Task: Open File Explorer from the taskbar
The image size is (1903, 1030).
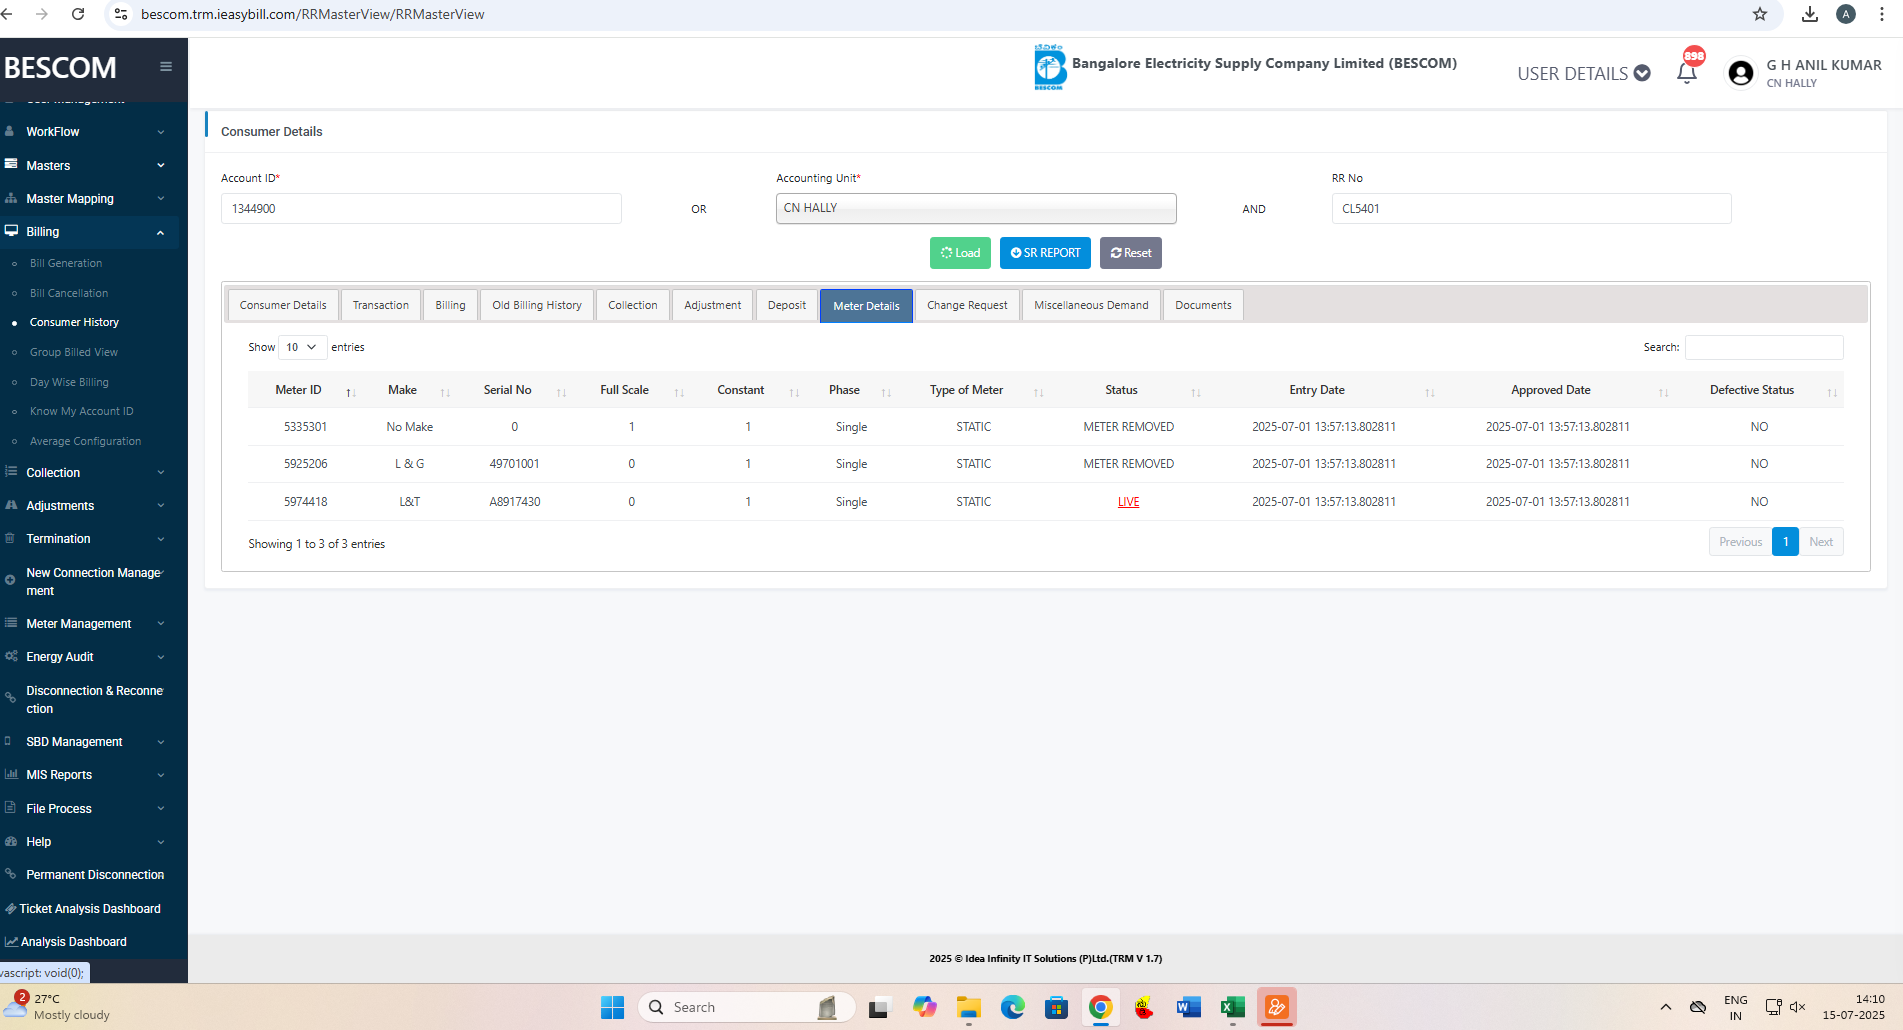Action: click(x=968, y=1007)
